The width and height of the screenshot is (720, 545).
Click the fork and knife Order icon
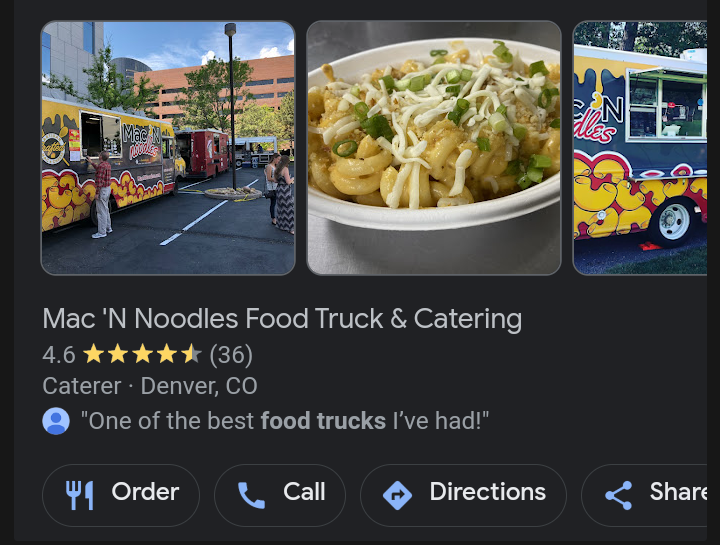click(79, 495)
